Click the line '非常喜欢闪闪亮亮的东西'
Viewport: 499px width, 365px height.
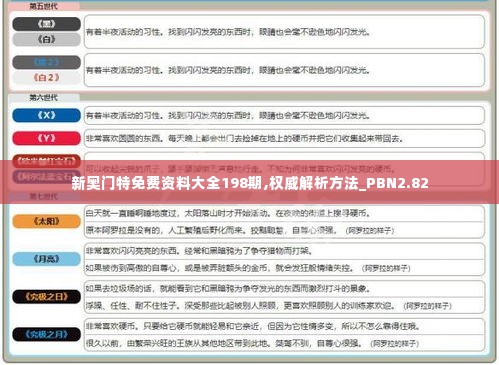[x=199, y=251]
